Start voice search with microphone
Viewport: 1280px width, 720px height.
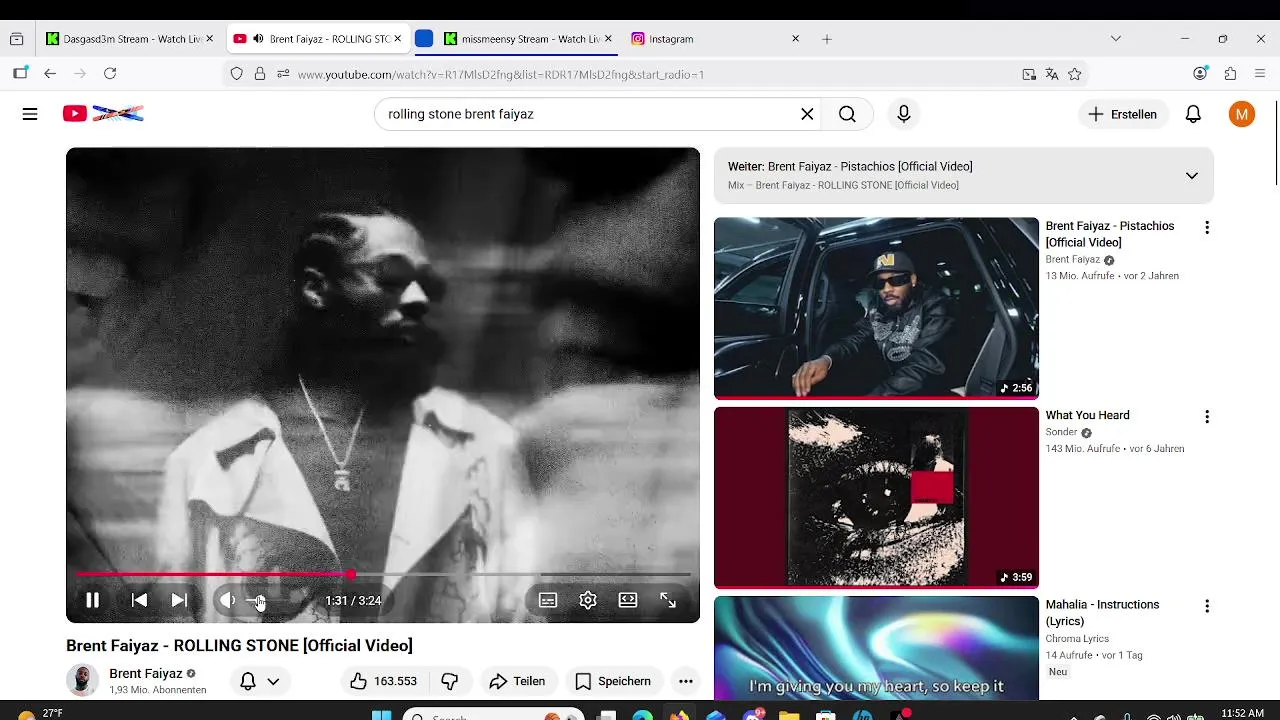[x=903, y=114]
